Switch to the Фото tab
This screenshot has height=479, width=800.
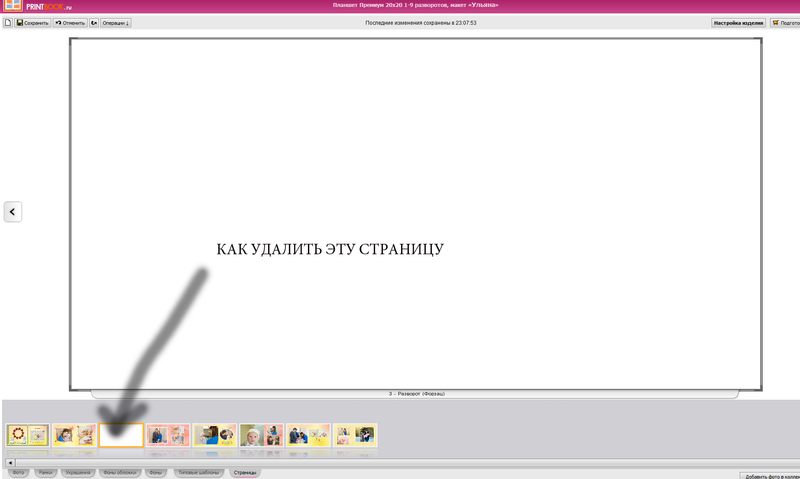(x=18, y=471)
